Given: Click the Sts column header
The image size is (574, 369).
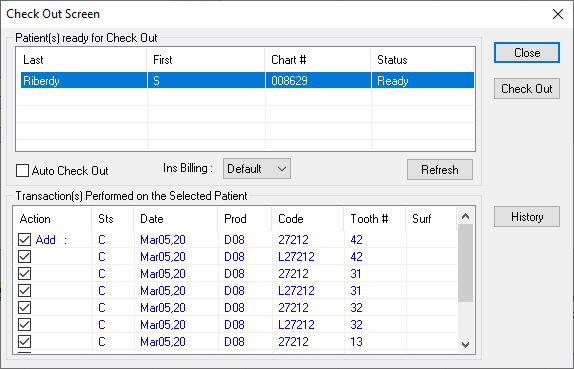Looking at the screenshot, I should (112, 219).
